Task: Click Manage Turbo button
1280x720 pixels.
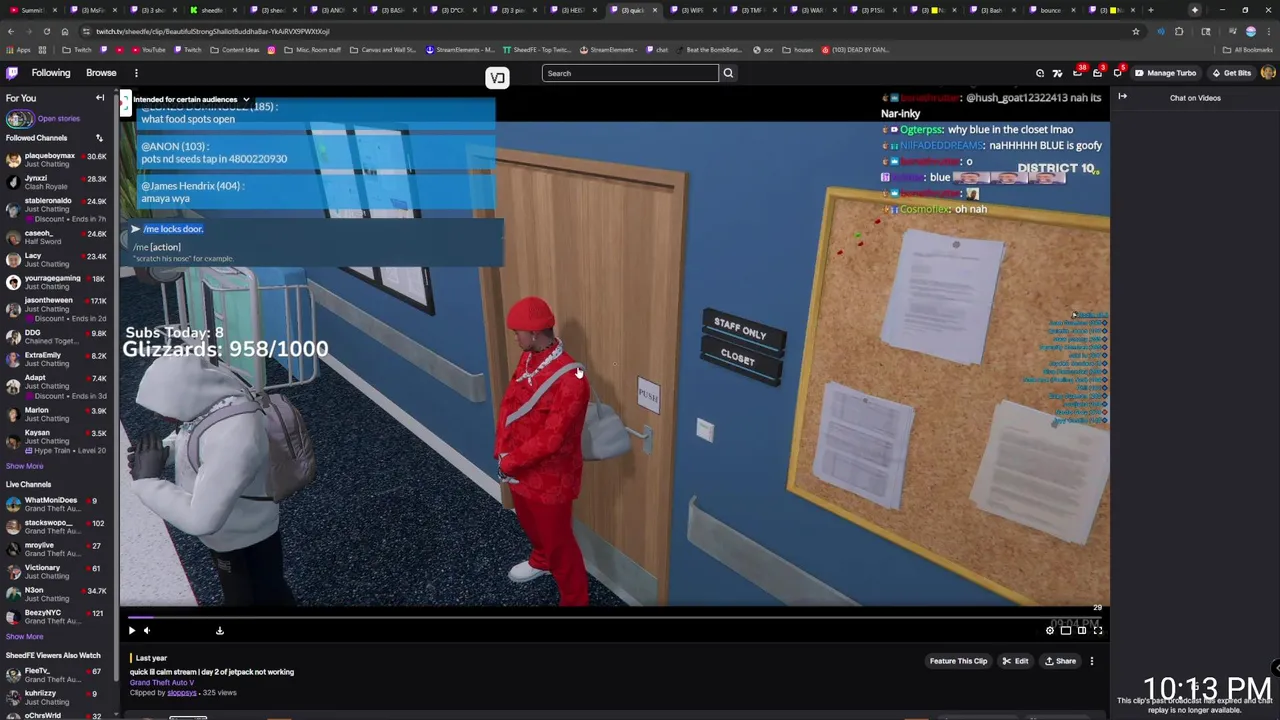Action: (x=1165, y=73)
